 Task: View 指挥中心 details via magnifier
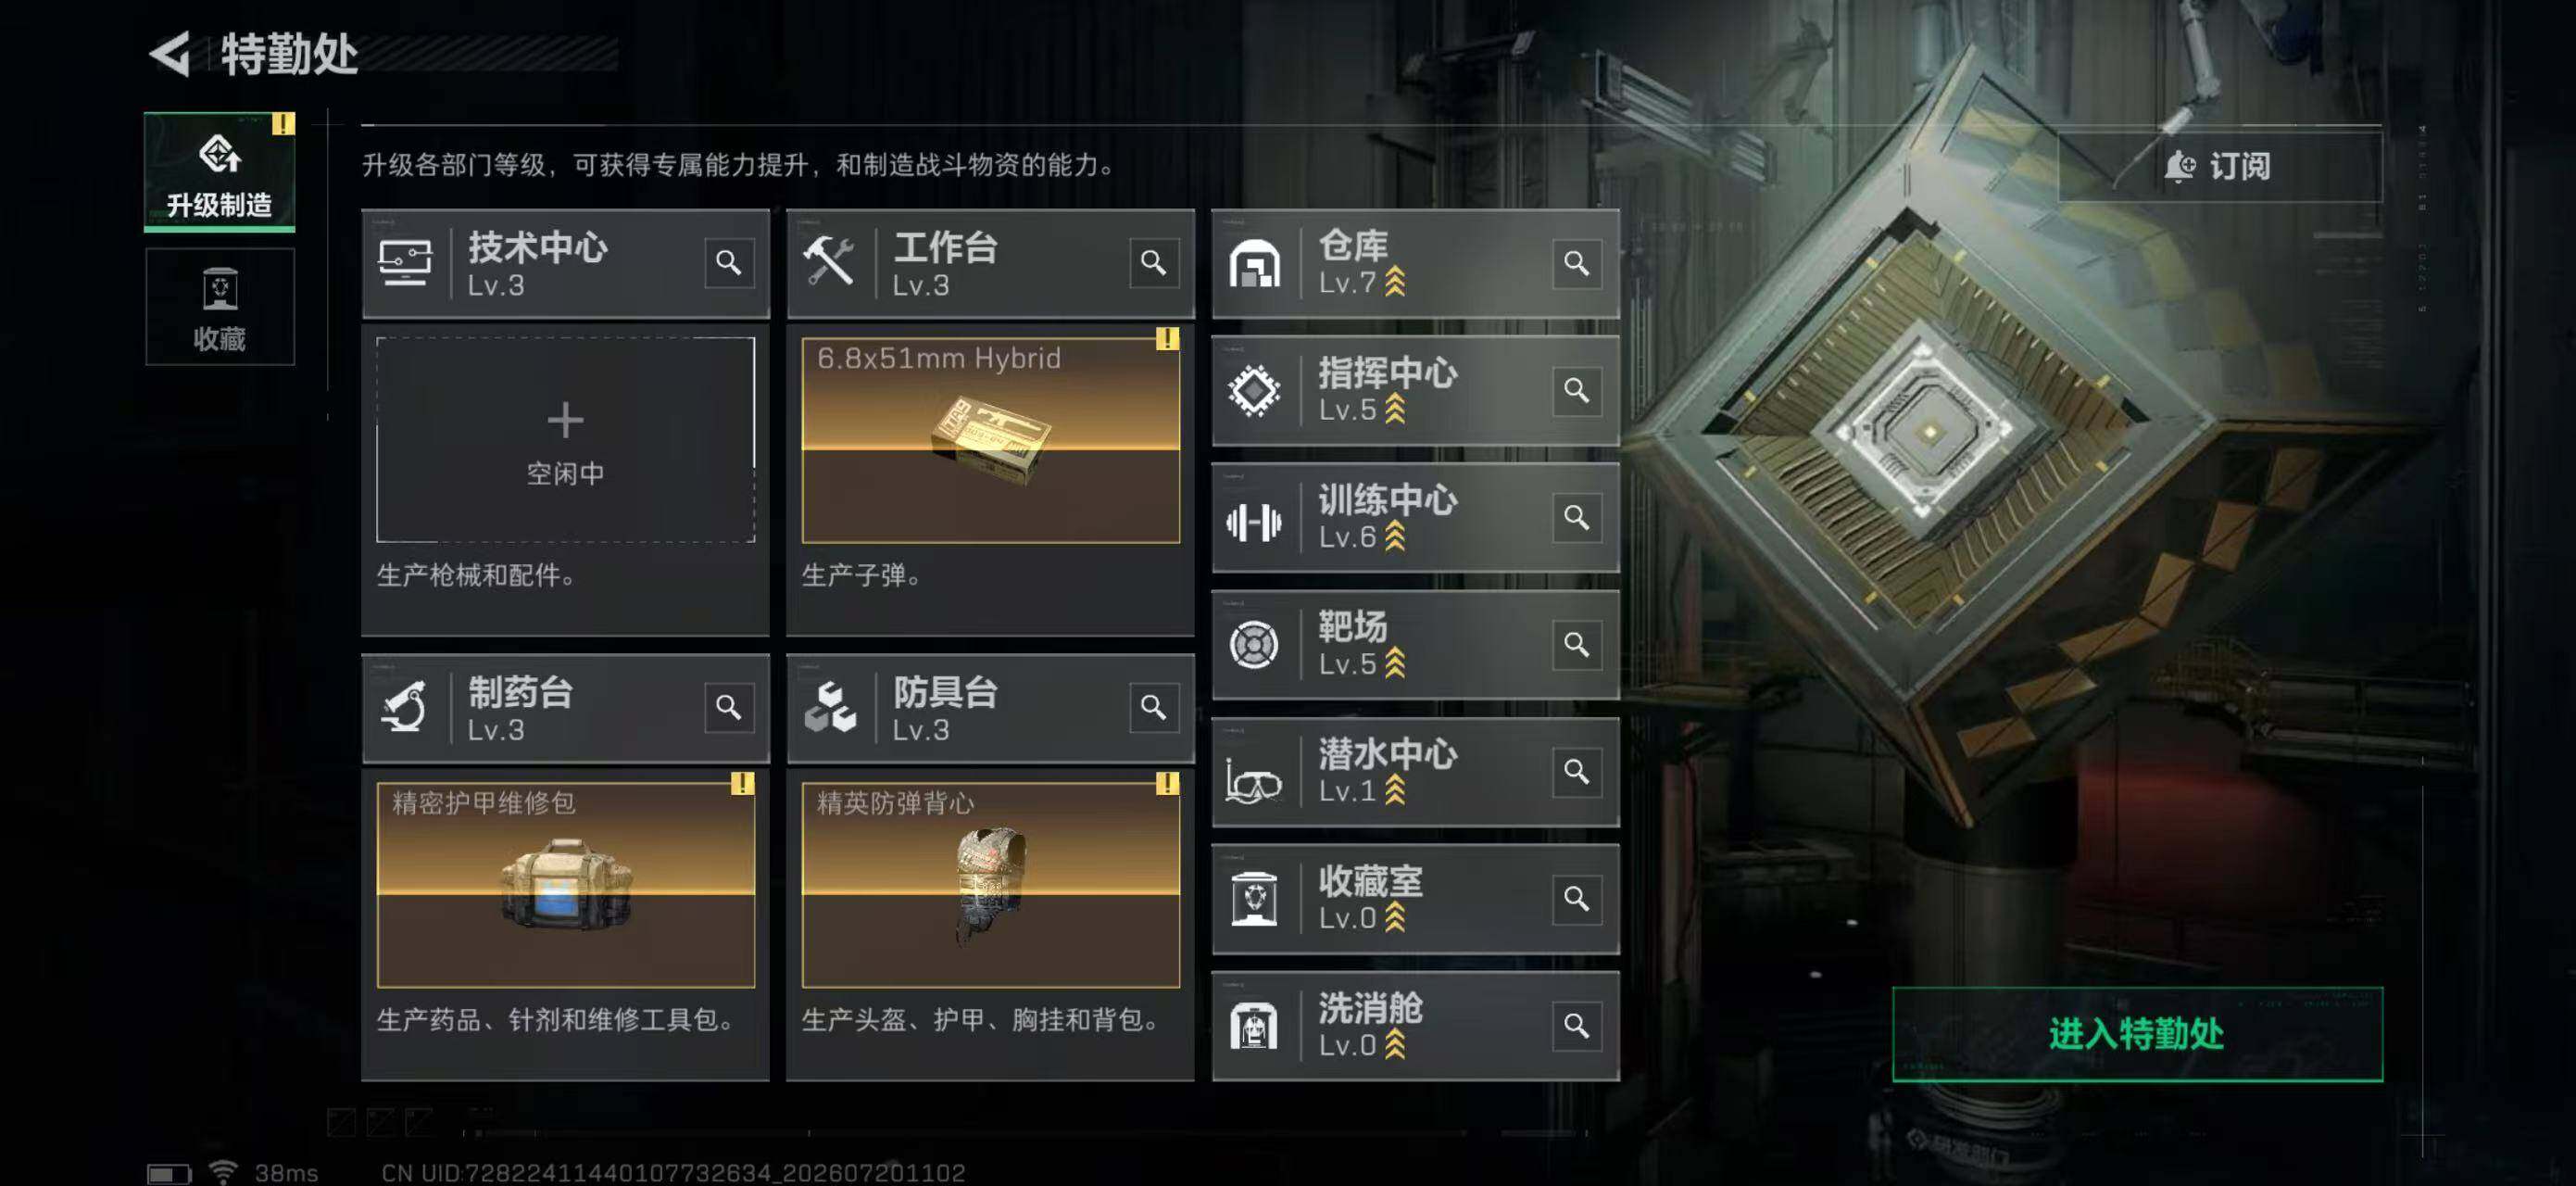coord(1576,389)
